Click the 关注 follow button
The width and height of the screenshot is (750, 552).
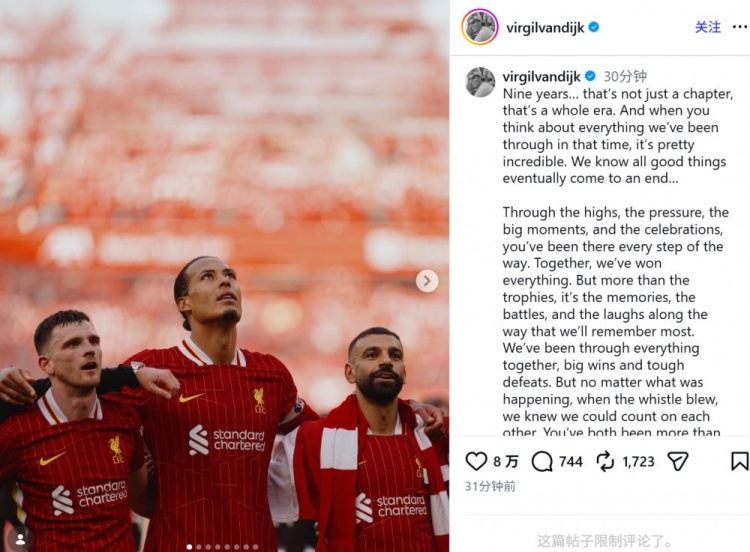(707, 27)
